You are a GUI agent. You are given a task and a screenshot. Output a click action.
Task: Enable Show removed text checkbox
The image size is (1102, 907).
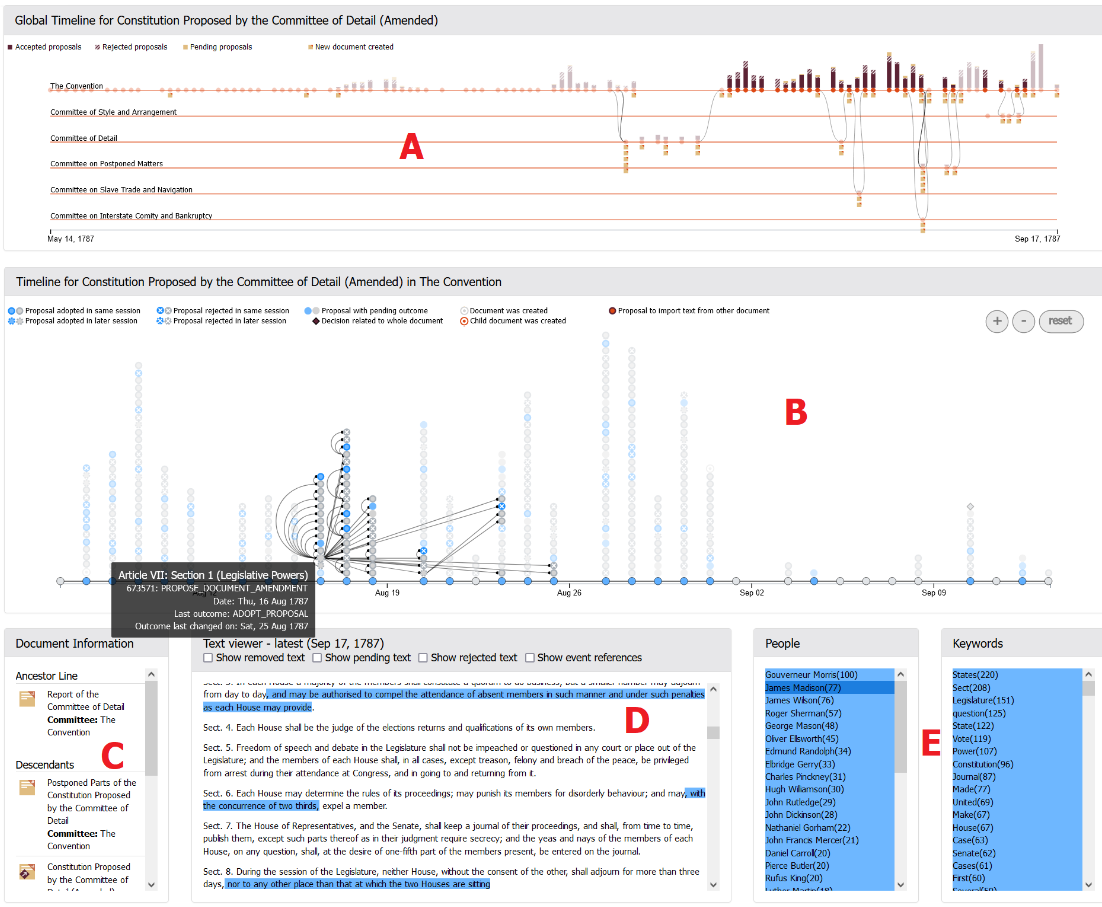point(208,658)
